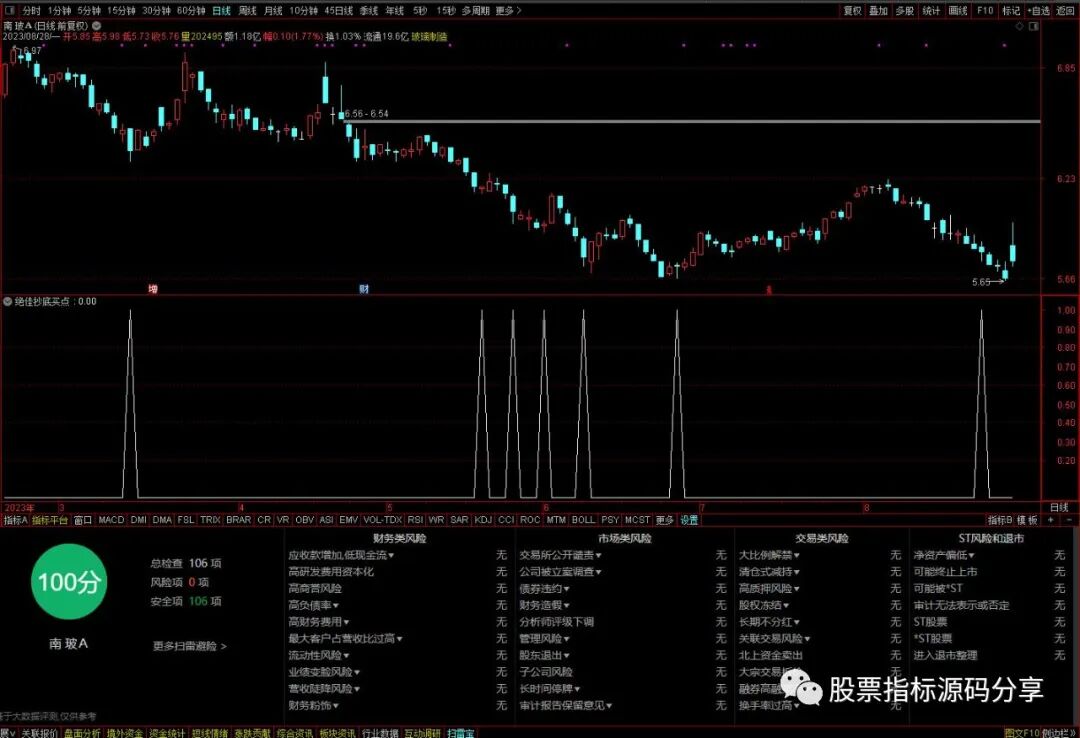Screen dimensions: 1080x738
Task: Select KDJ indicator tab
Action: [483, 520]
